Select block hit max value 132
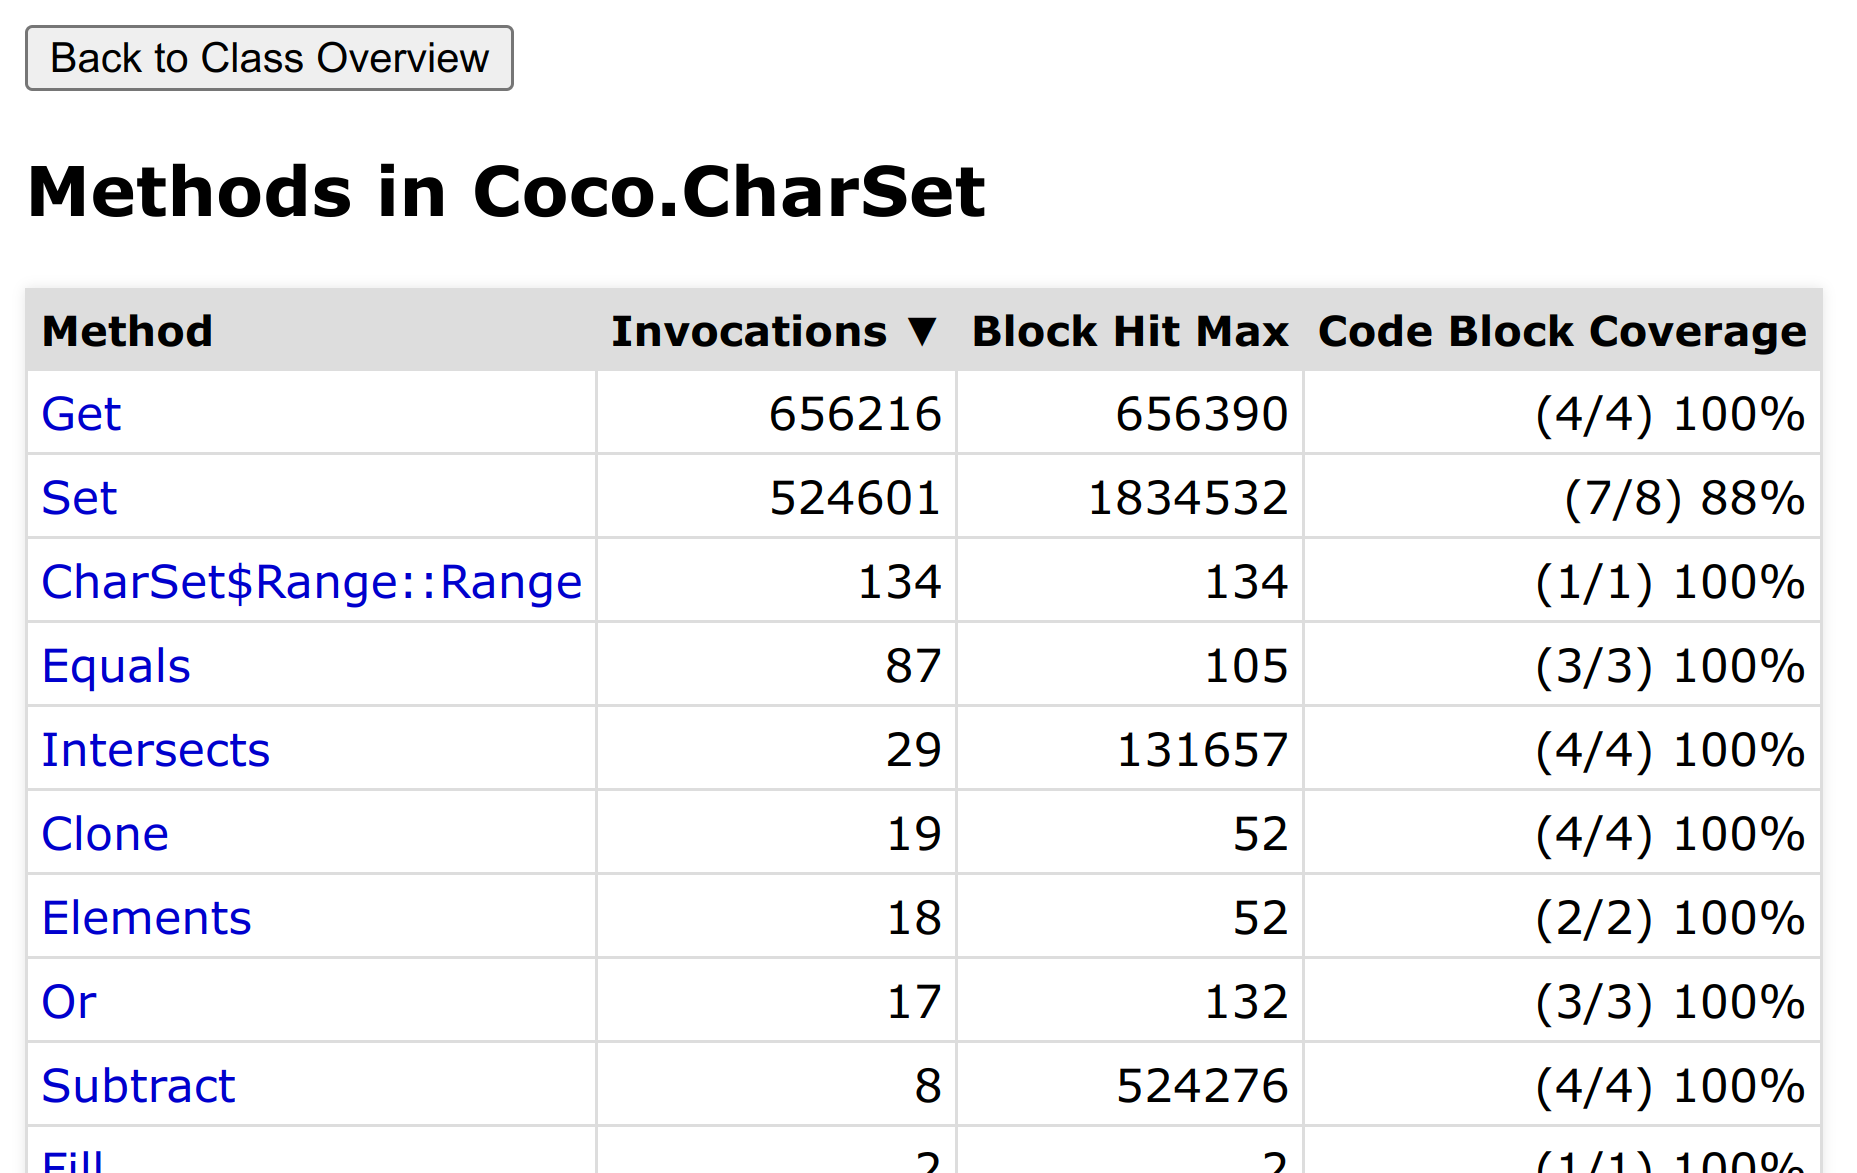Image resolution: width=1857 pixels, height=1173 pixels. click(1246, 1002)
